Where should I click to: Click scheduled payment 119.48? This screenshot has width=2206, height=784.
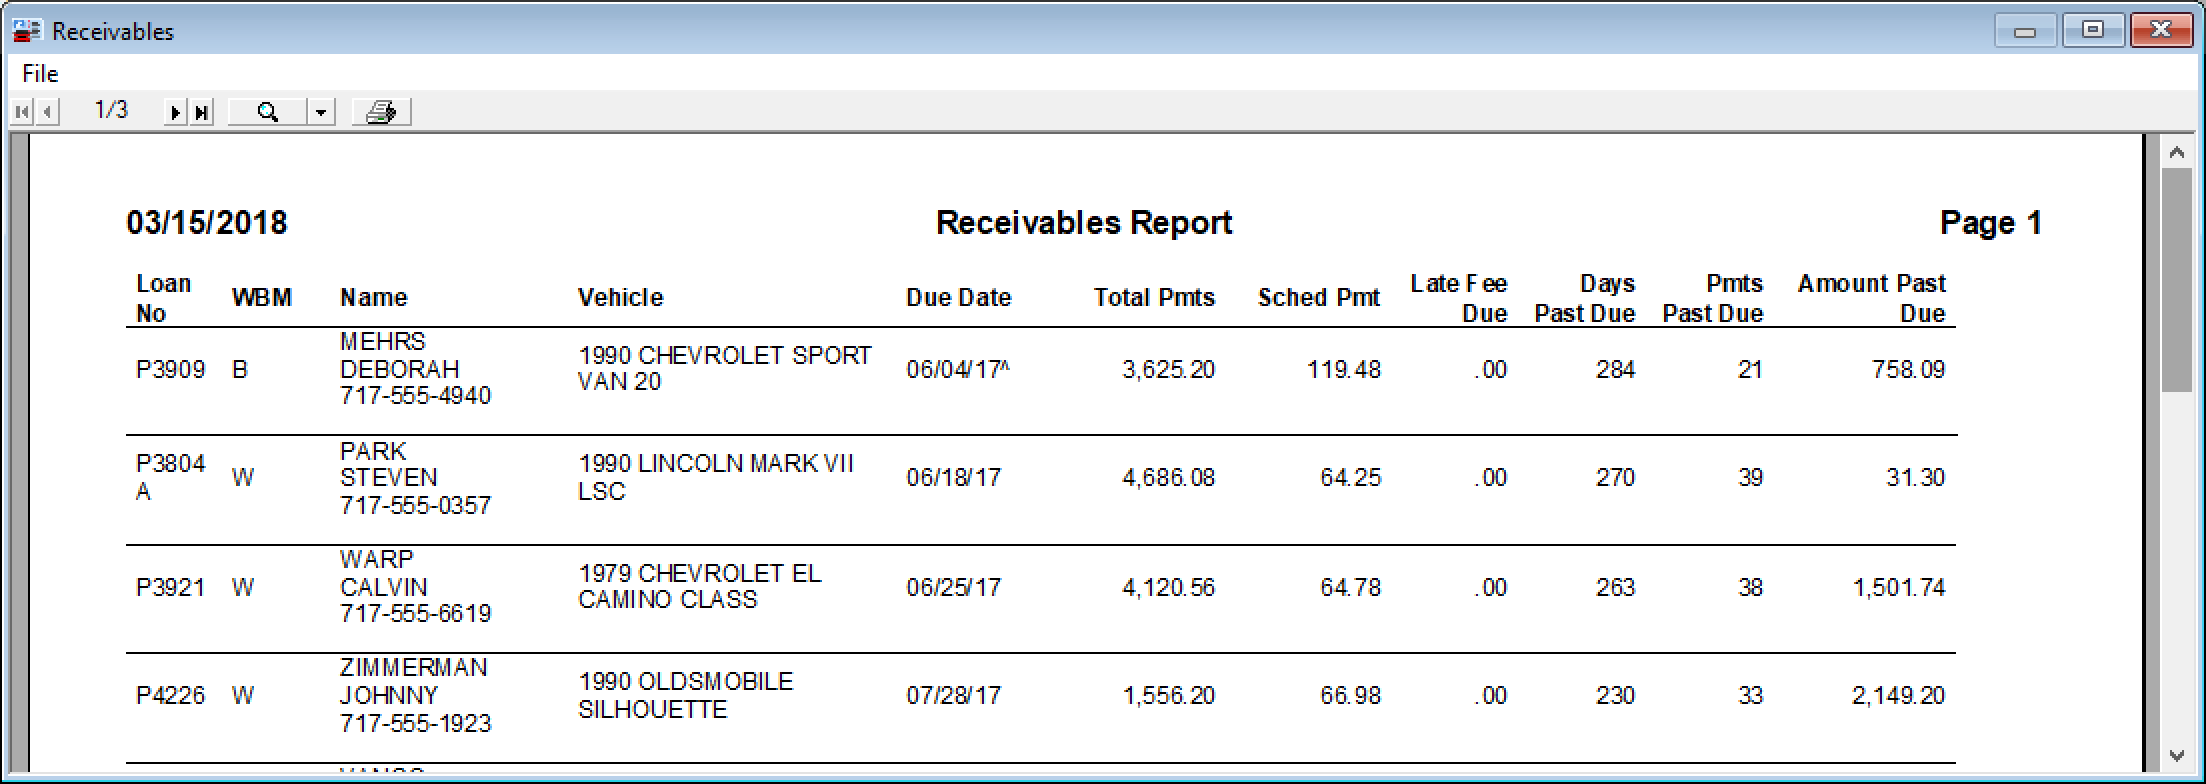click(x=1343, y=370)
